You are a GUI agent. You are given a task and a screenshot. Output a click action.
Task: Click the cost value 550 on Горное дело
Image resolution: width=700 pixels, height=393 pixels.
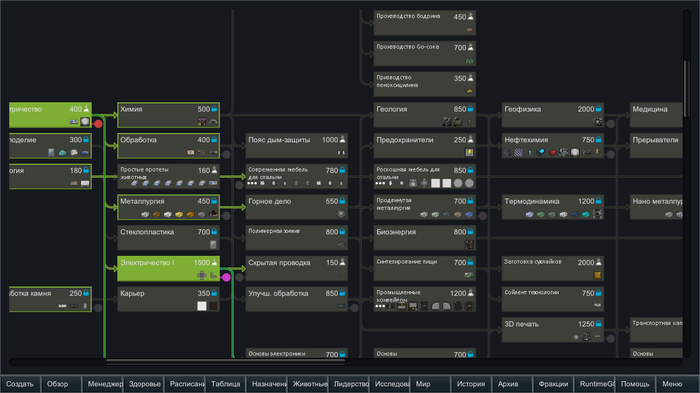click(x=332, y=201)
